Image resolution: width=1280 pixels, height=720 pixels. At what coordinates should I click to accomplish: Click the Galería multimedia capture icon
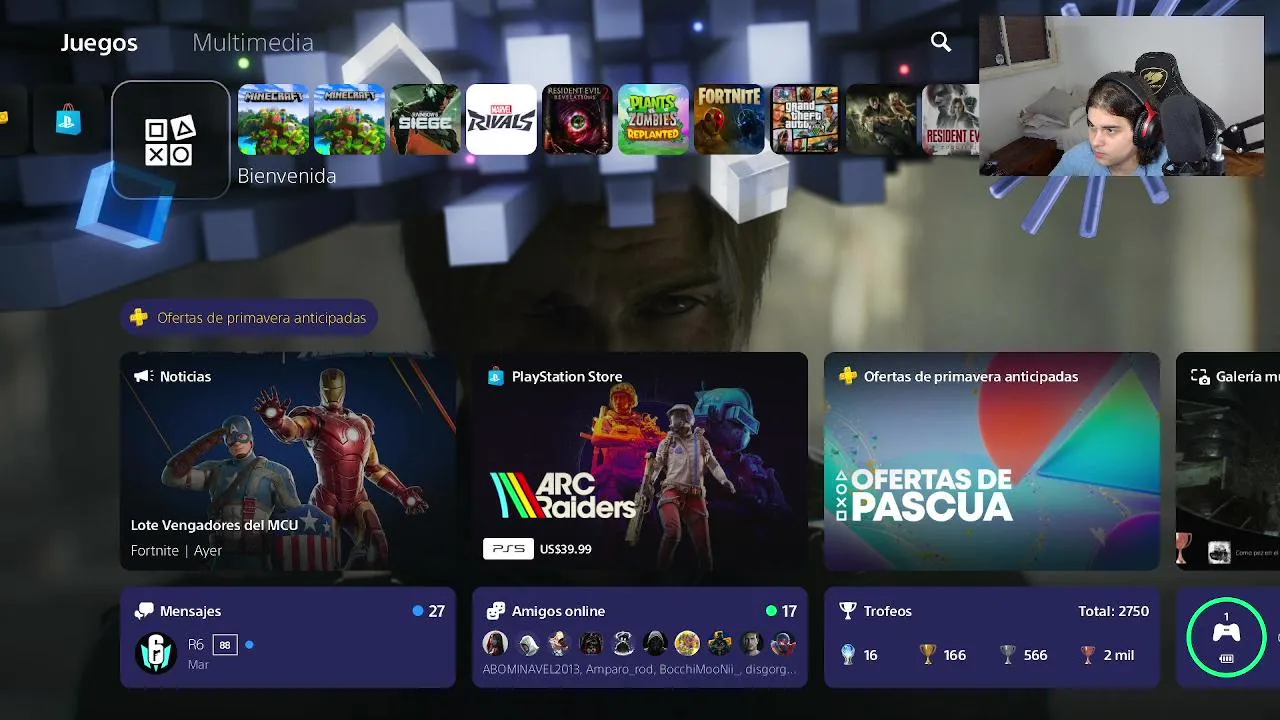click(1200, 376)
